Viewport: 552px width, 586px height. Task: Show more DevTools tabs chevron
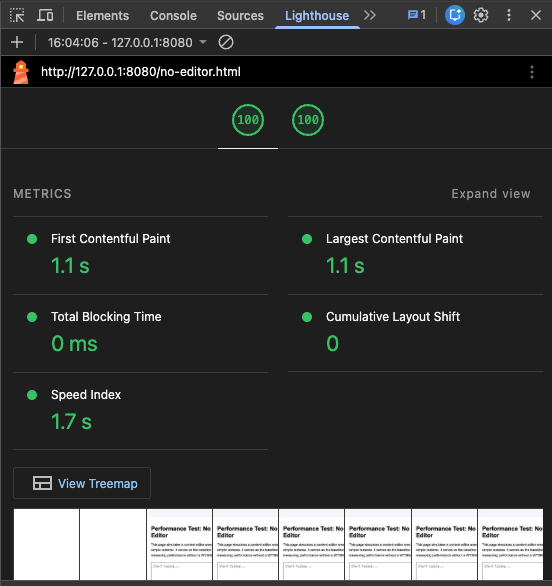[x=370, y=15]
